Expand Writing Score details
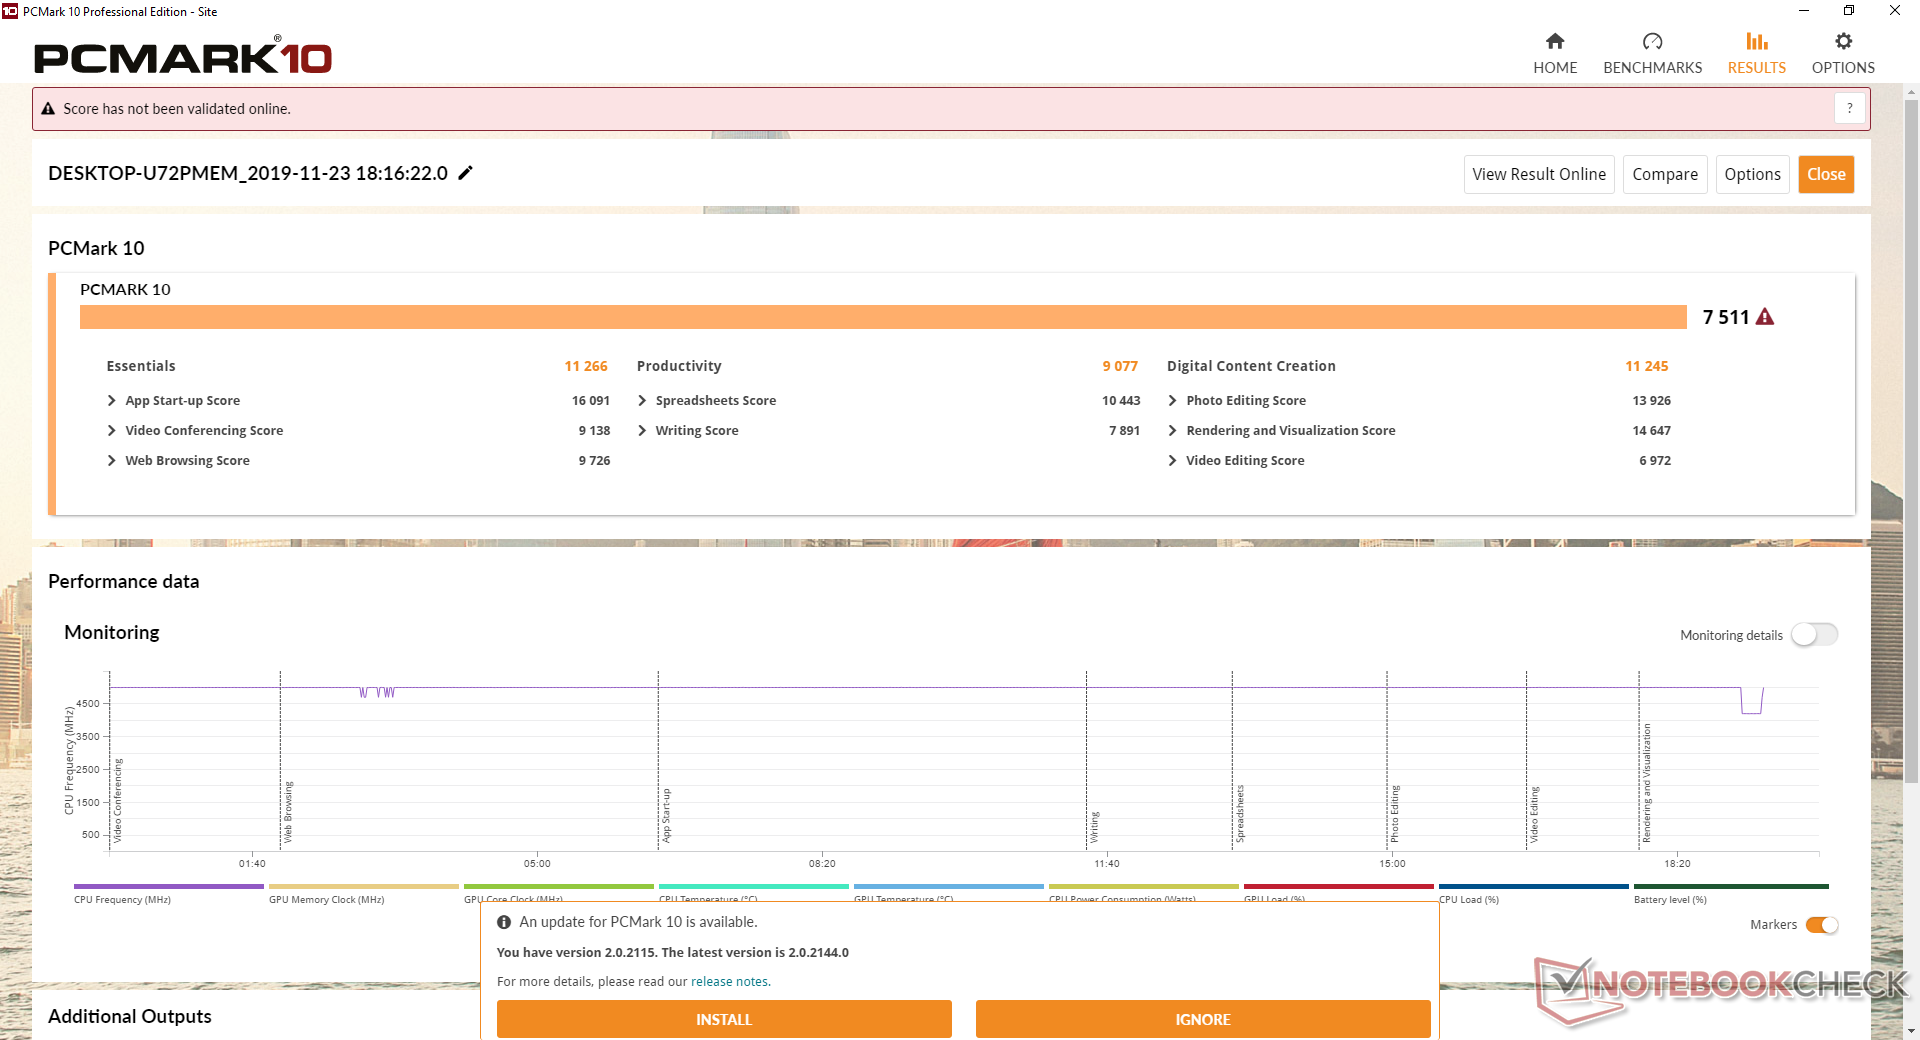1920x1040 pixels. (x=642, y=430)
